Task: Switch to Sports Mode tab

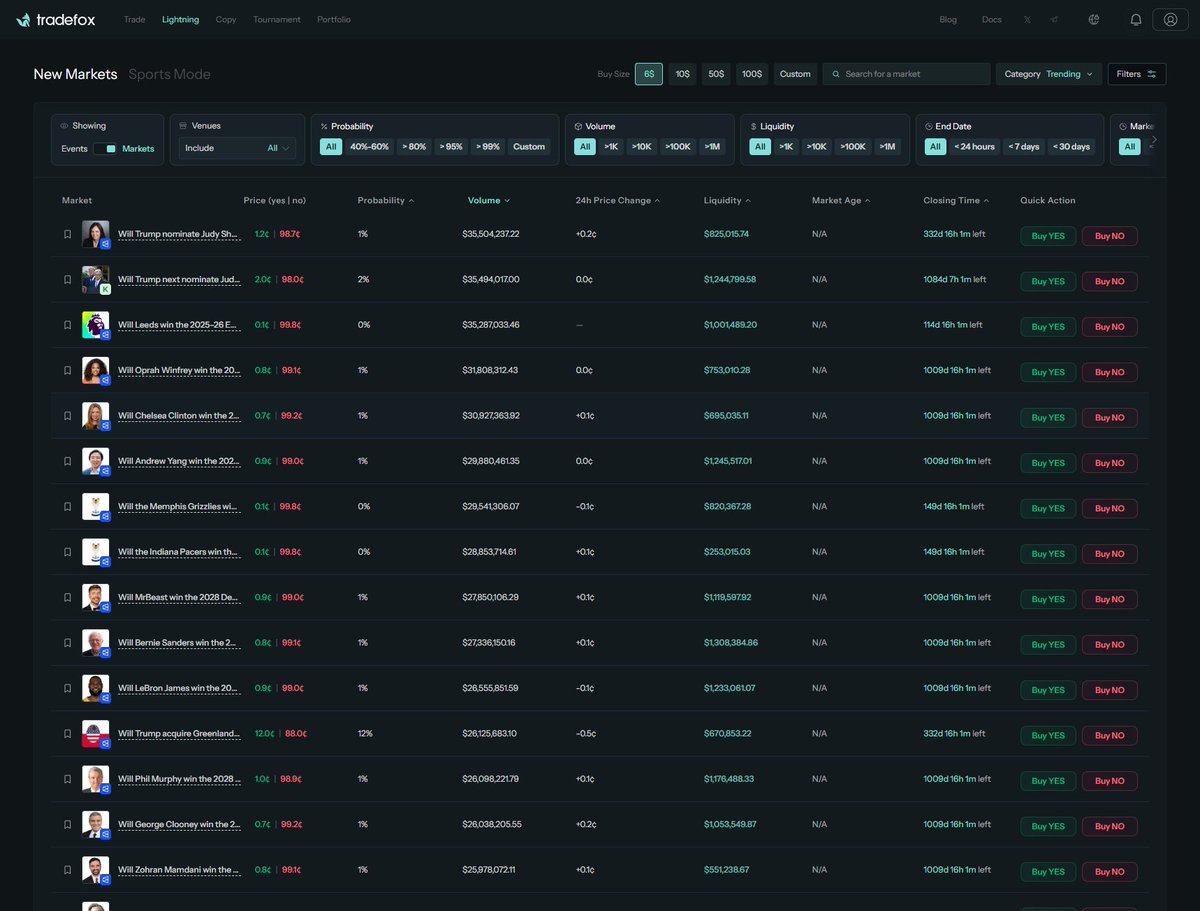Action: click(x=169, y=74)
